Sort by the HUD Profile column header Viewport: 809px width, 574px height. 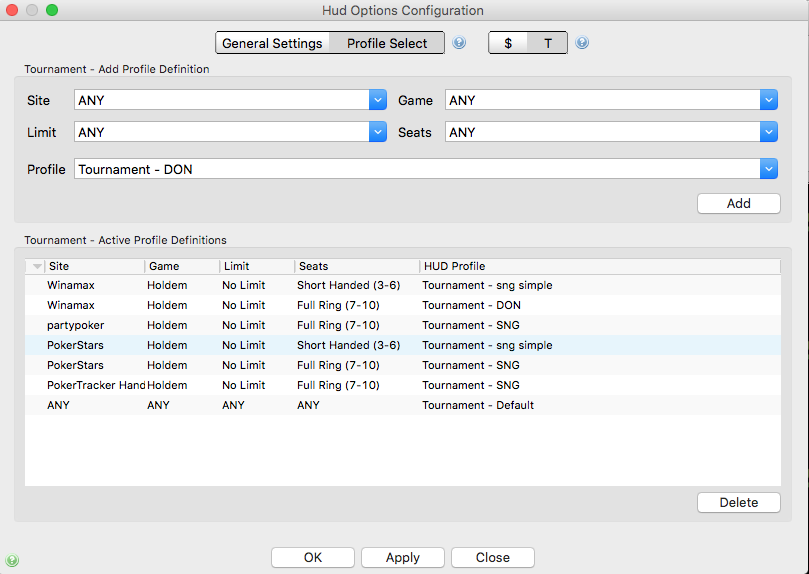[x=600, y=266]
